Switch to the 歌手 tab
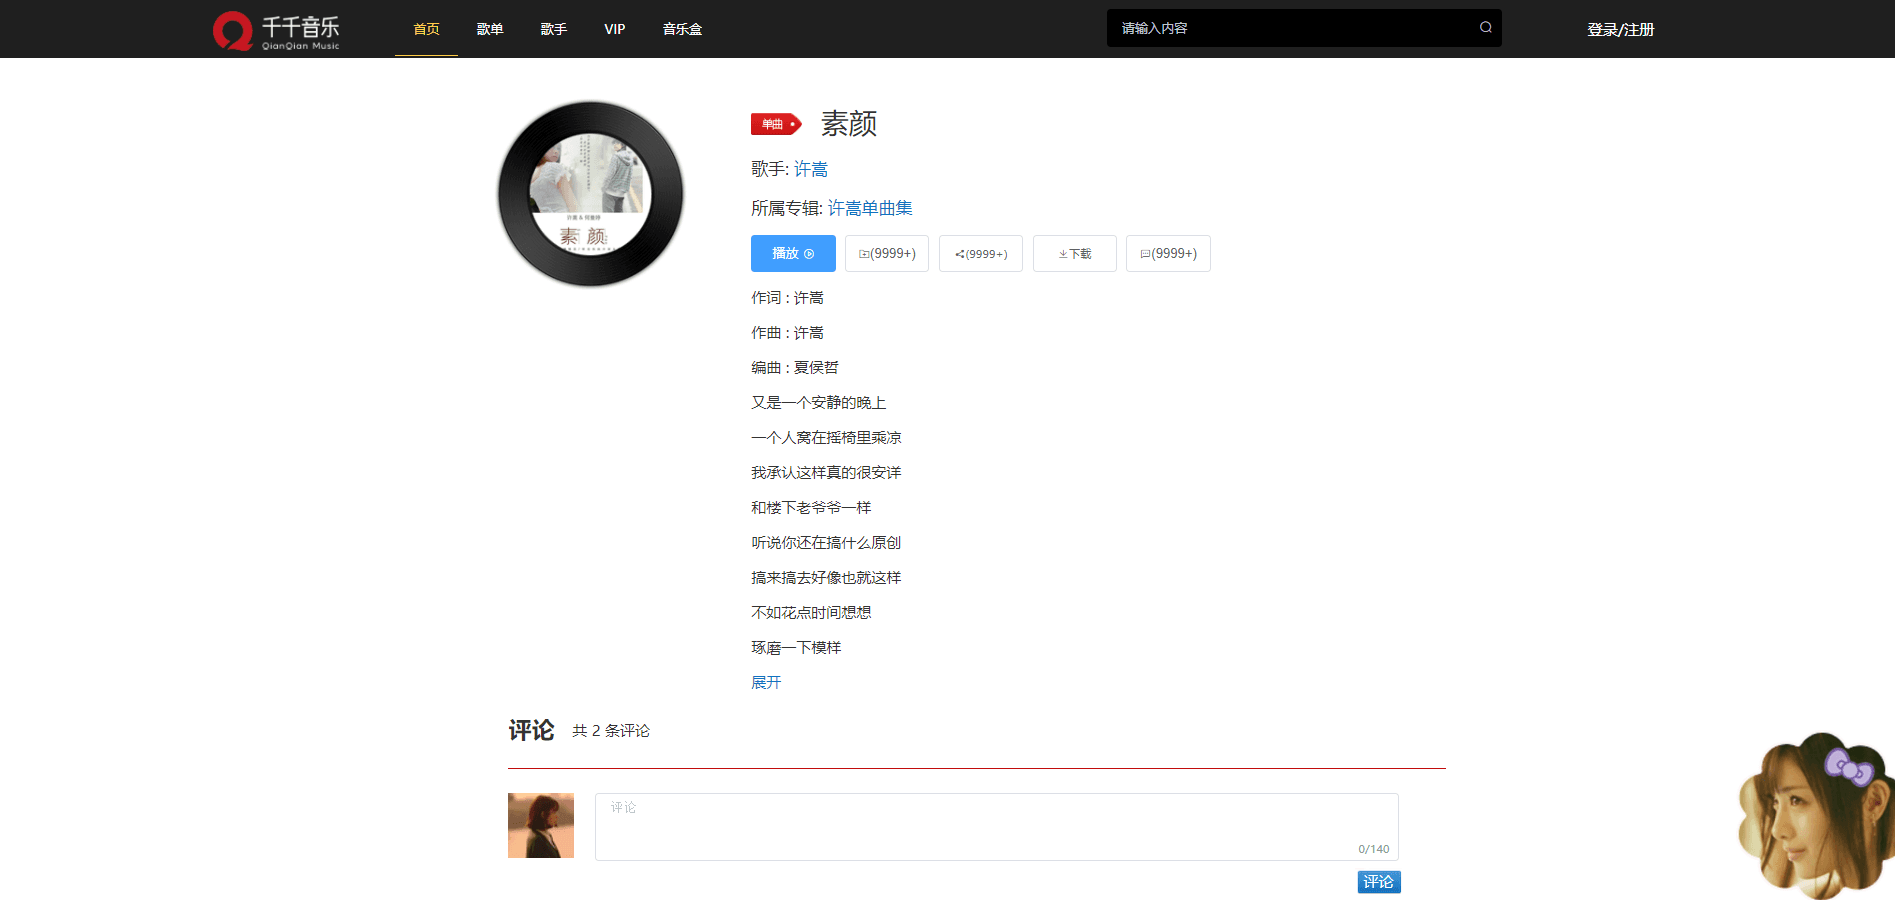The image size is (1895, 900). (x=553, y=29)
